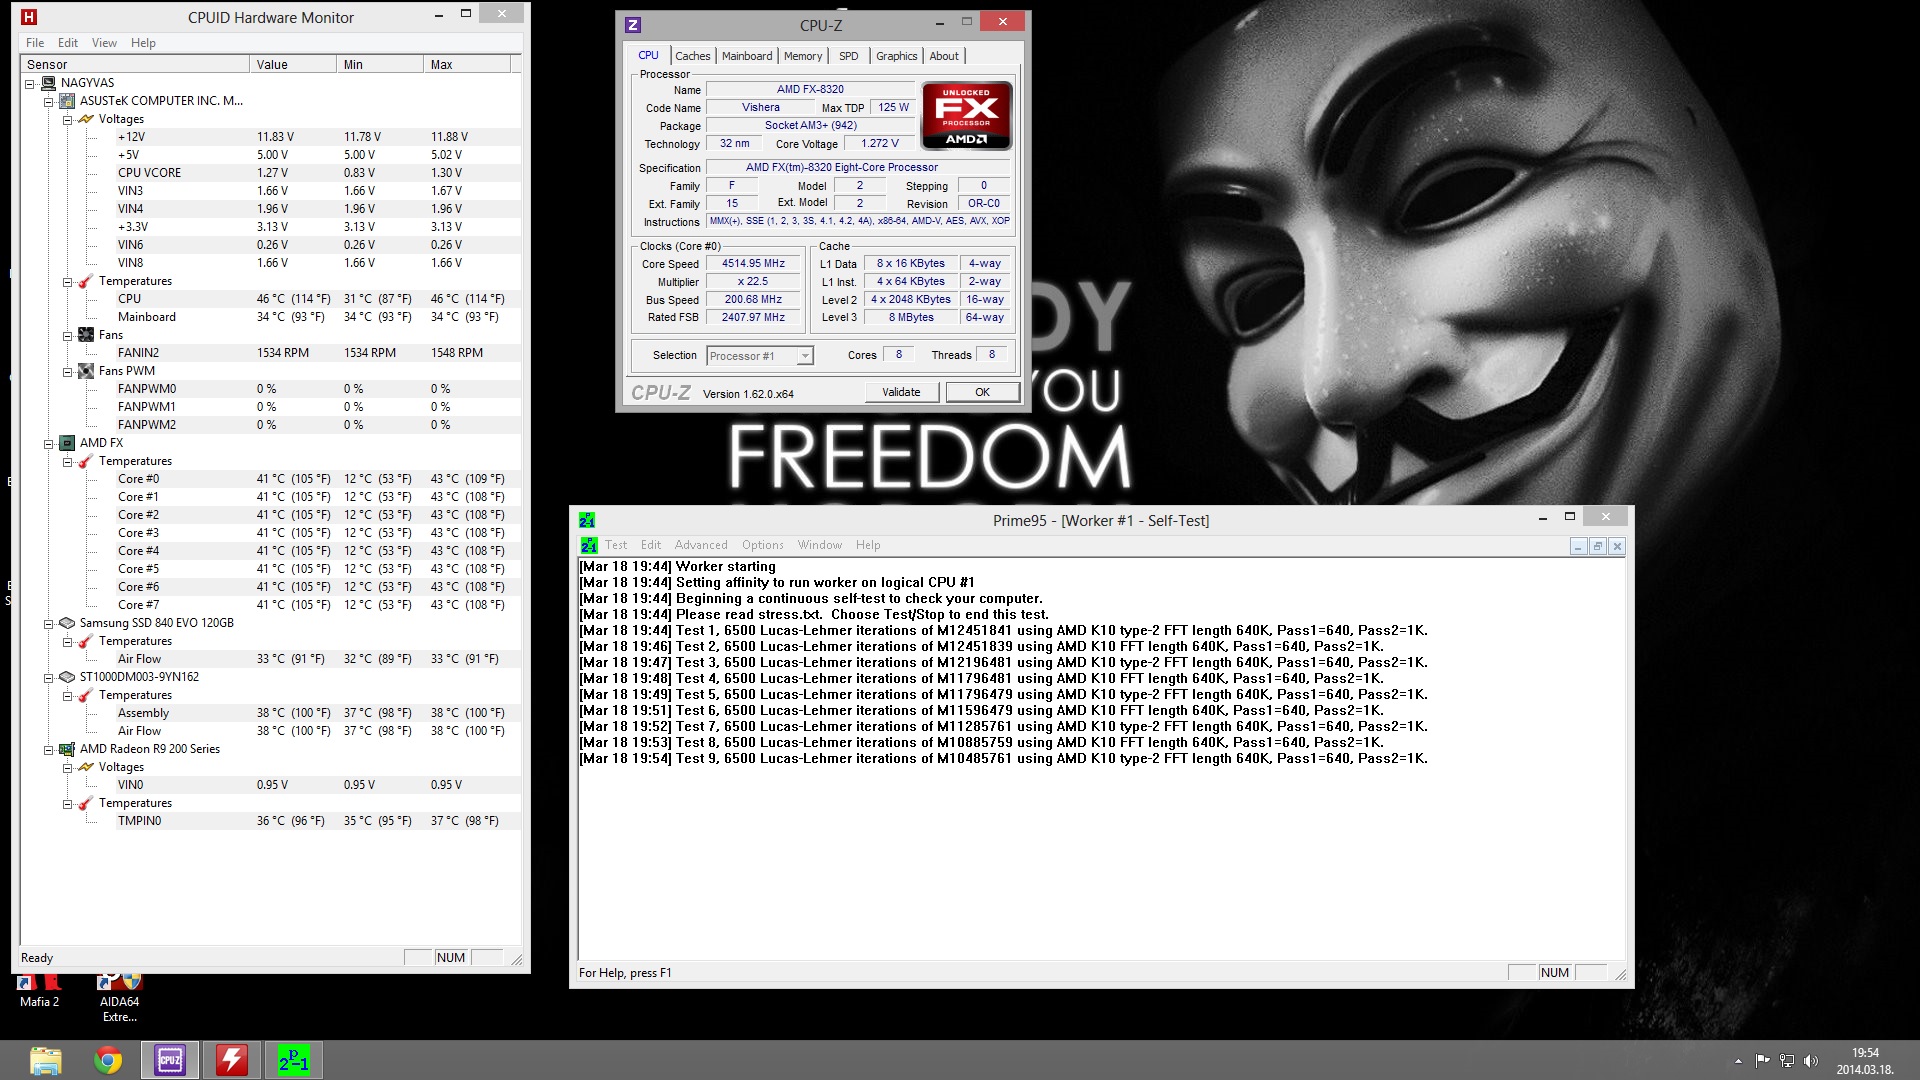The image size is (1920, 1080).
Task: Restore the Prime95 inner worker window
Action: (1597, 546)
